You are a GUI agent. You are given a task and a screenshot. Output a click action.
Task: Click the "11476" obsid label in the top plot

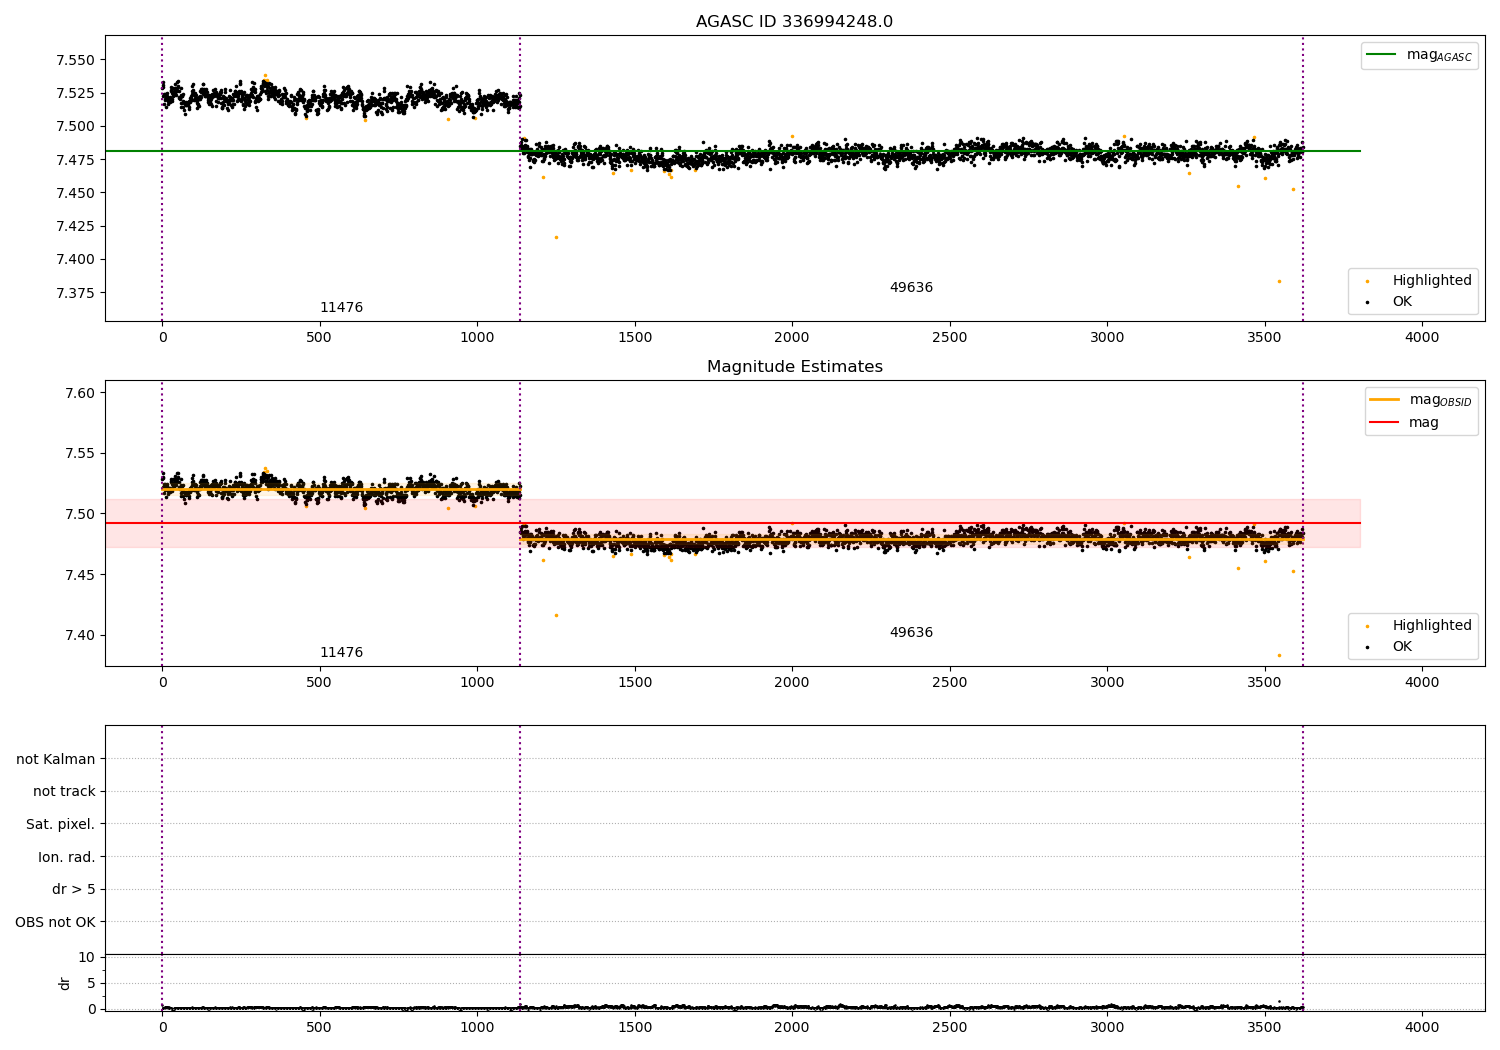341,308
